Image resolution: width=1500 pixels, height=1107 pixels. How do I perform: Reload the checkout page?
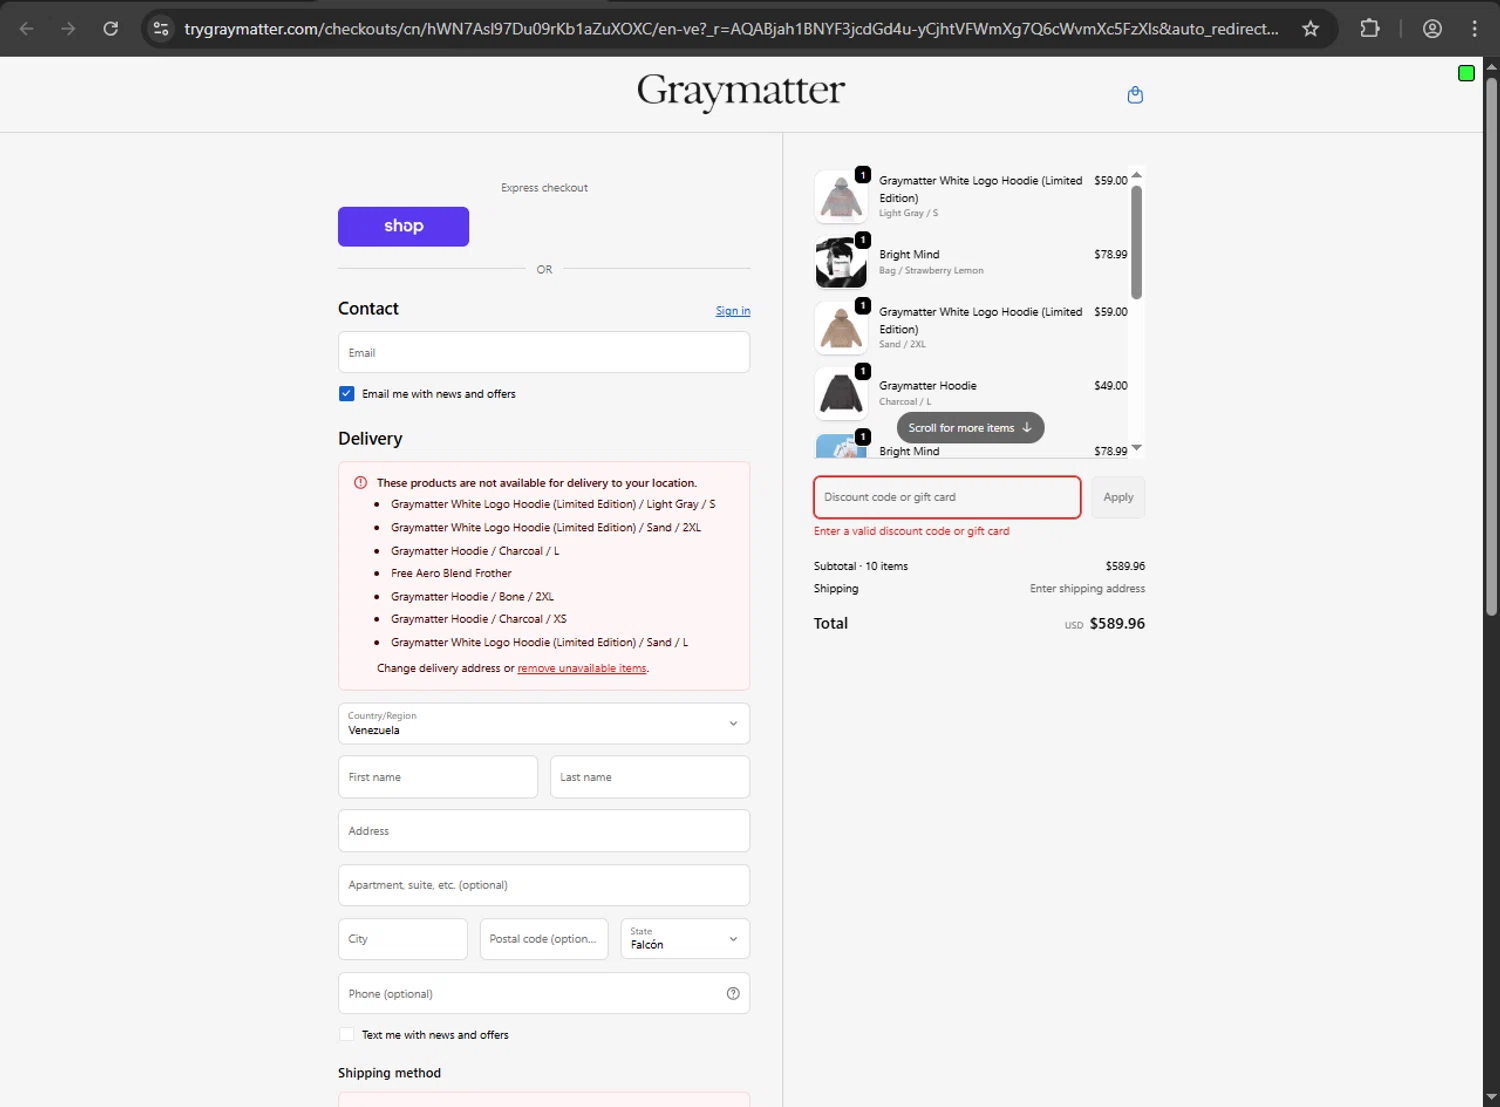111,29
